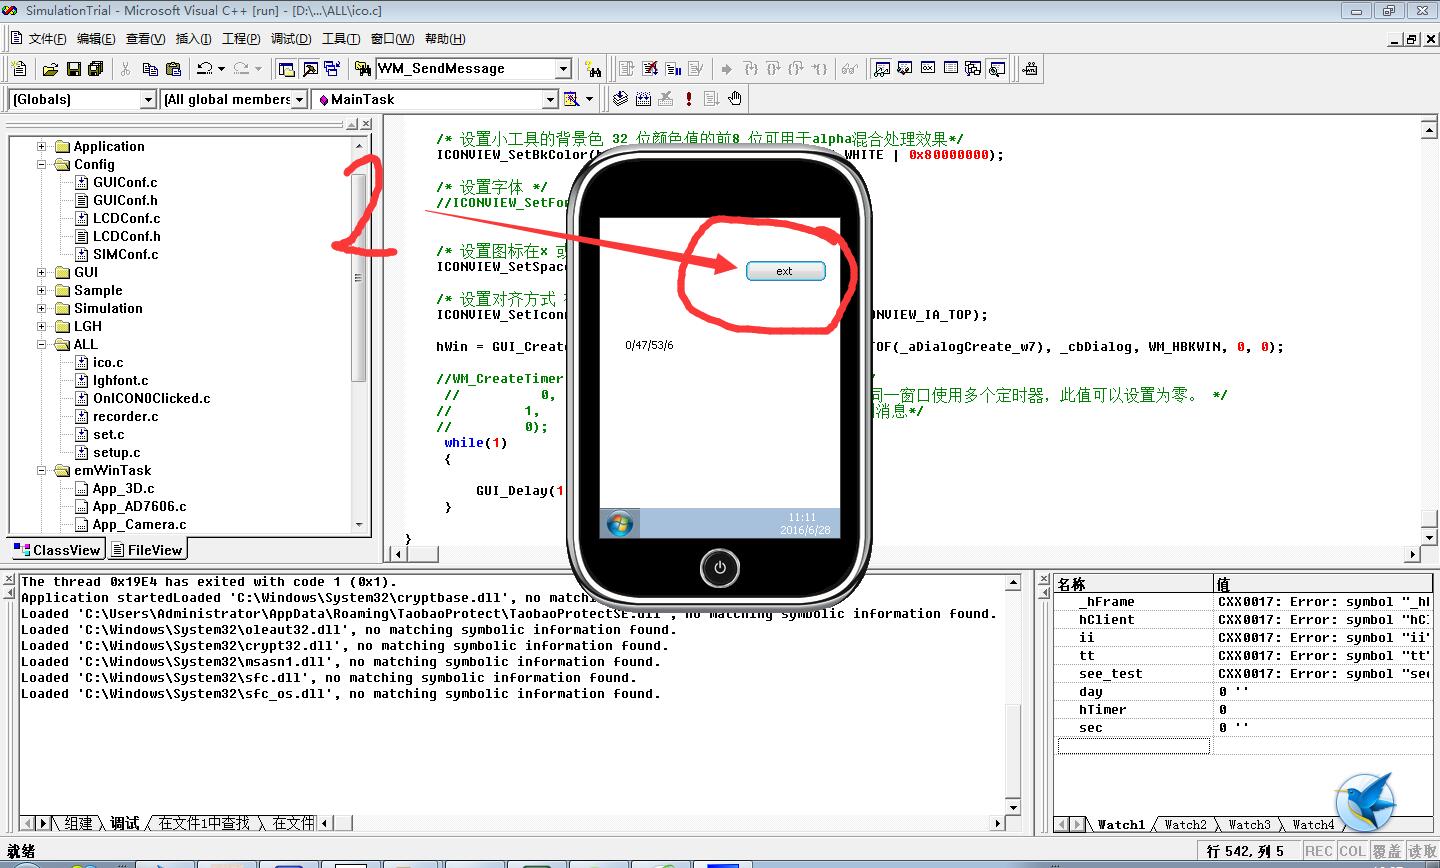The image size is (1440, 868).
Task: Collapse the Config folder
Action: (42, 164)
